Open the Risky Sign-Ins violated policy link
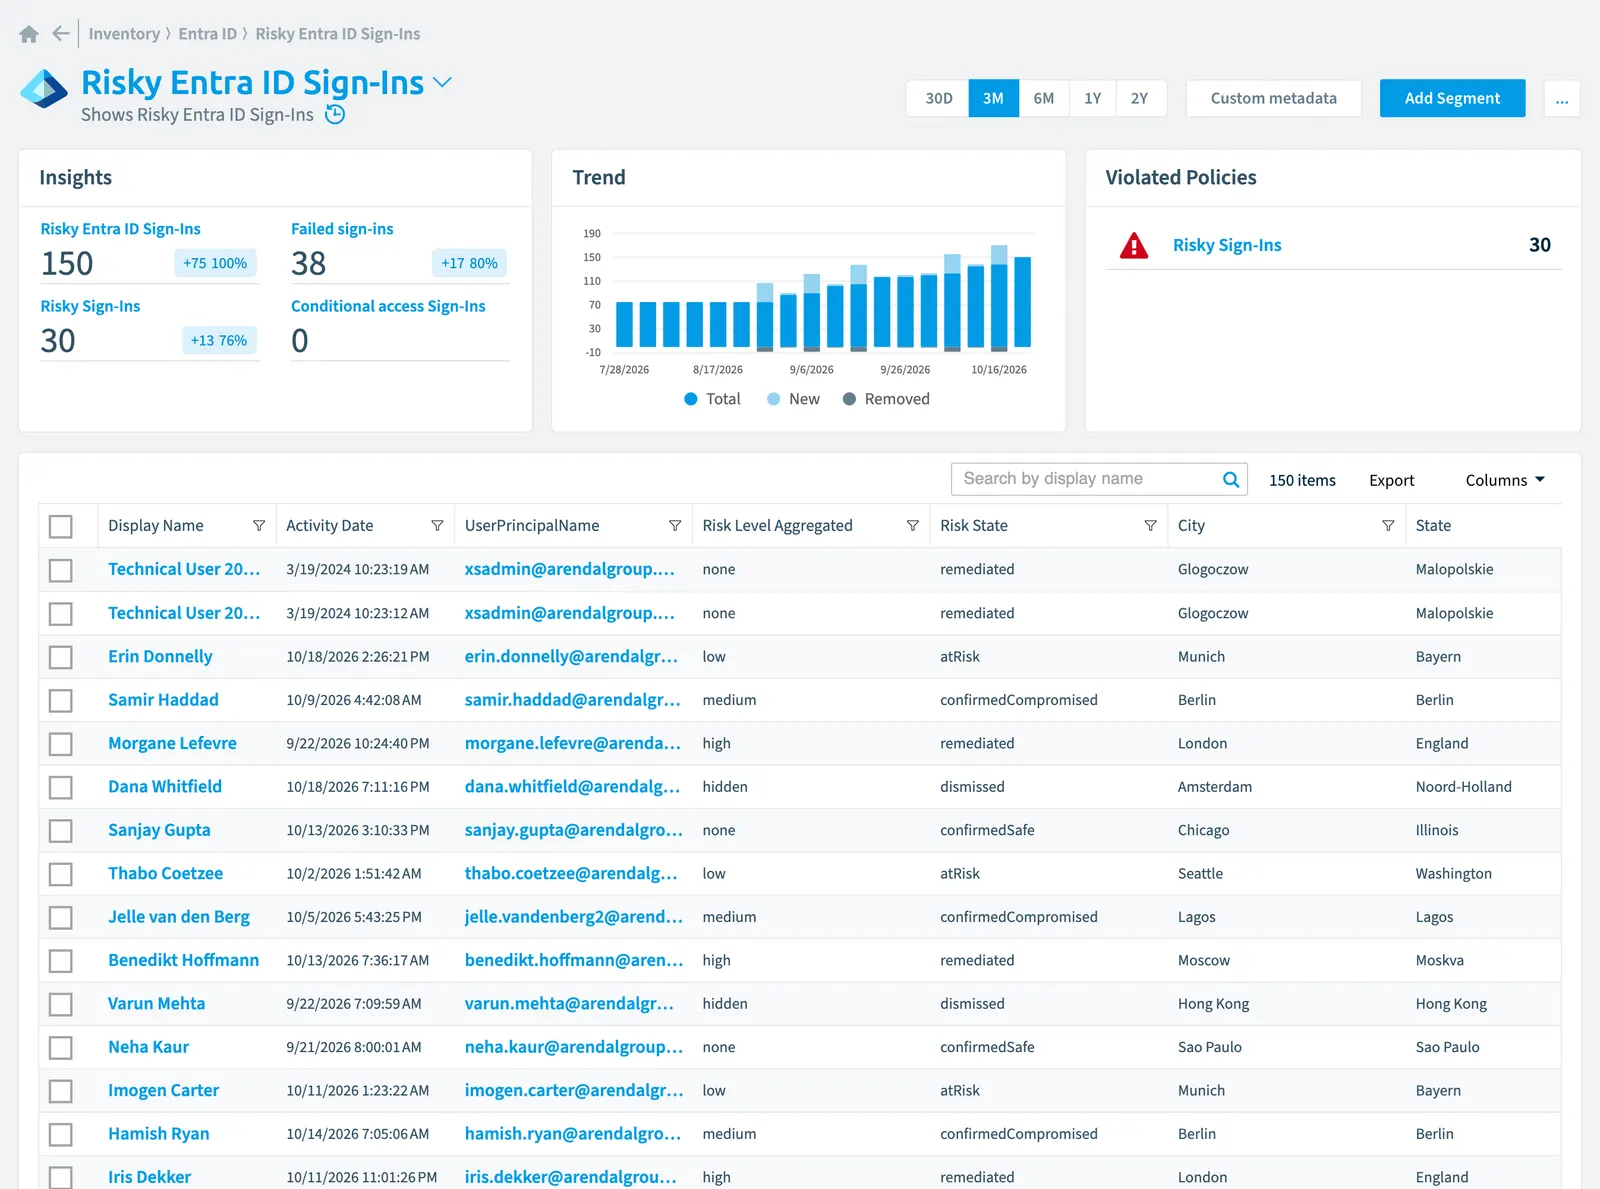The height and width of the screenshot is (1189, 1600). [x=1227, y=245]
